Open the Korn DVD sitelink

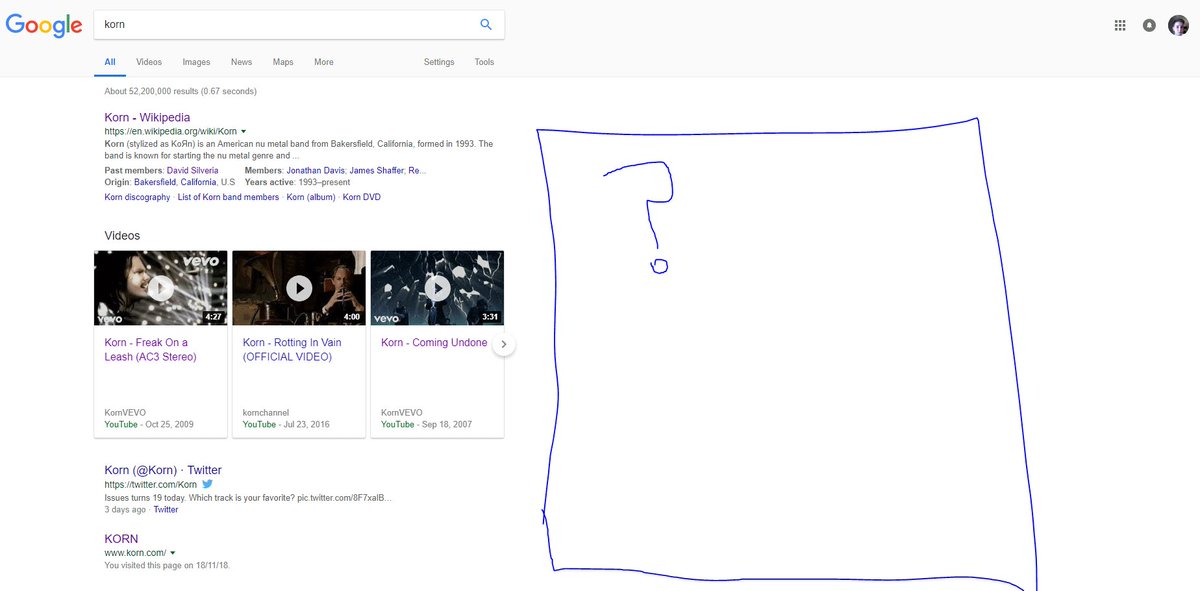click(361, 197)
